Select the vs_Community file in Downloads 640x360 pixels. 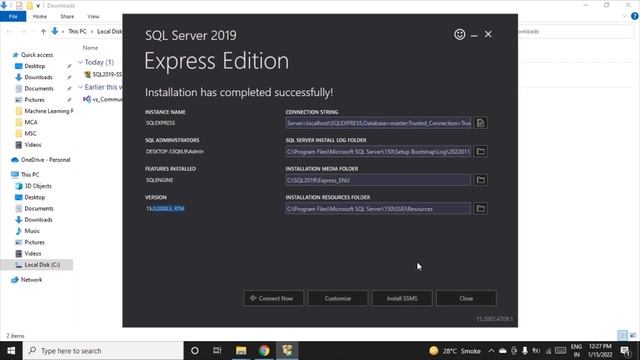tap(103, 99)
